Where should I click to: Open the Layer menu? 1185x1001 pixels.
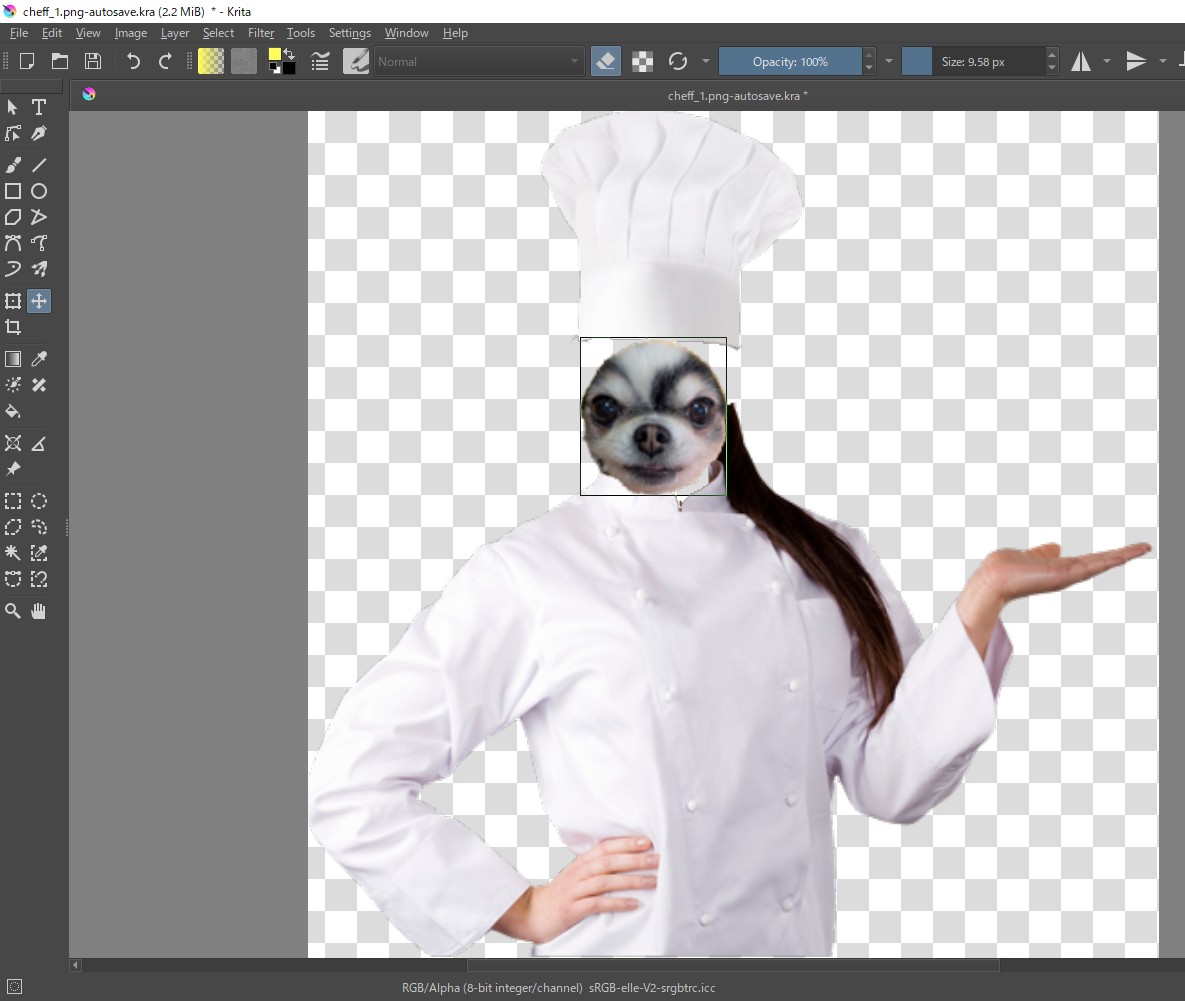pyautogui.click(x=175, y=33)
